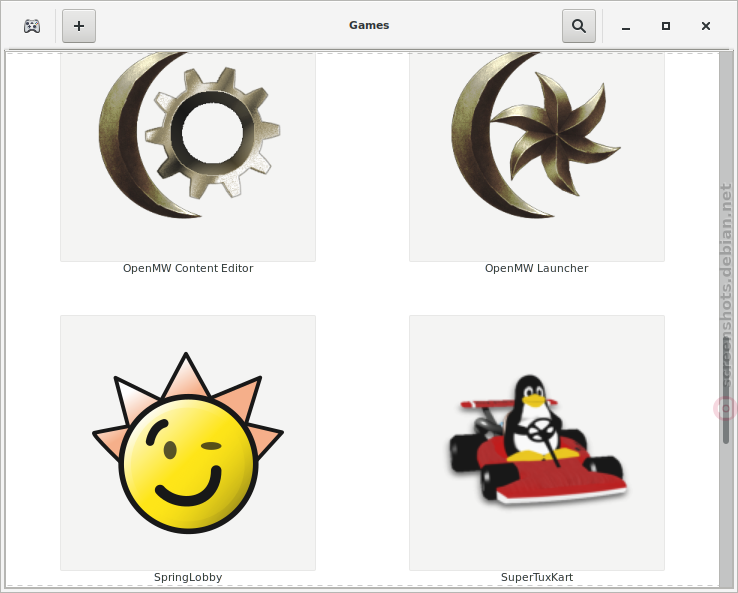Click the gamepad icon in the header bar
738x593 pixels.
pyautogui.click(x=32, y=26)
